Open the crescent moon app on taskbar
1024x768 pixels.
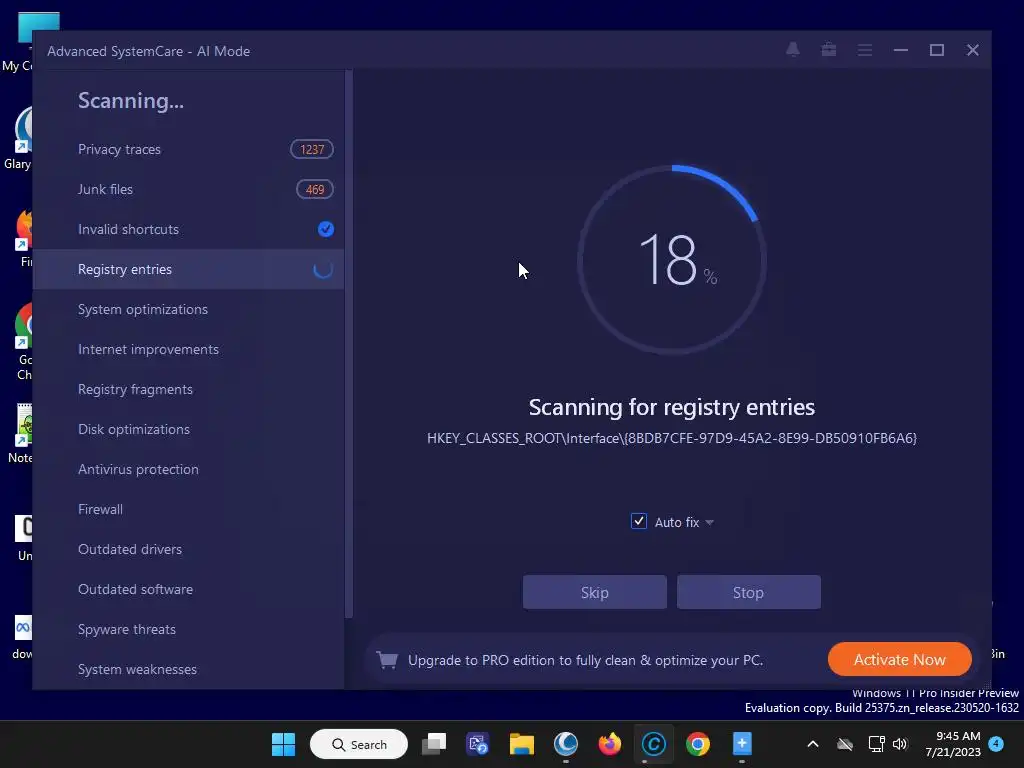tap(566, 744)
